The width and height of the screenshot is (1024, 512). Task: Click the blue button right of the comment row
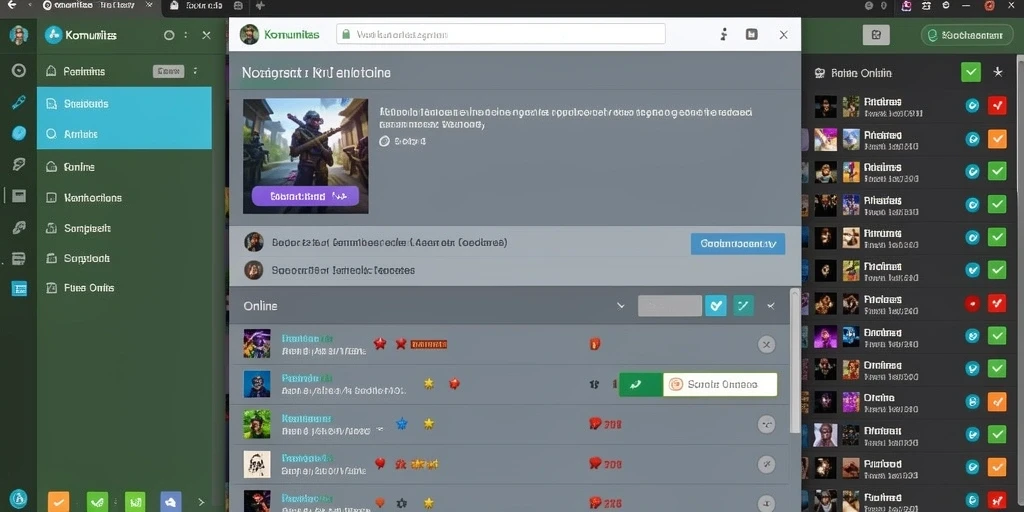738,244
